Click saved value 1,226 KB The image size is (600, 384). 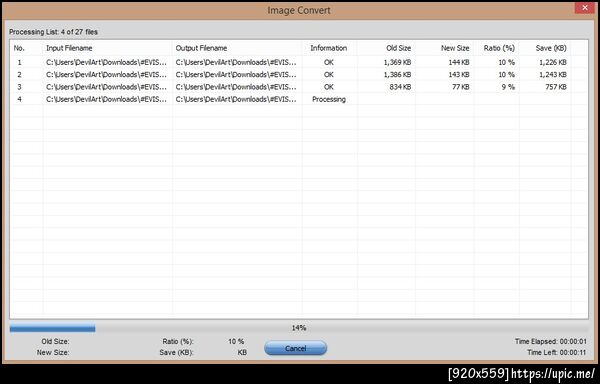tap(553, 62)
